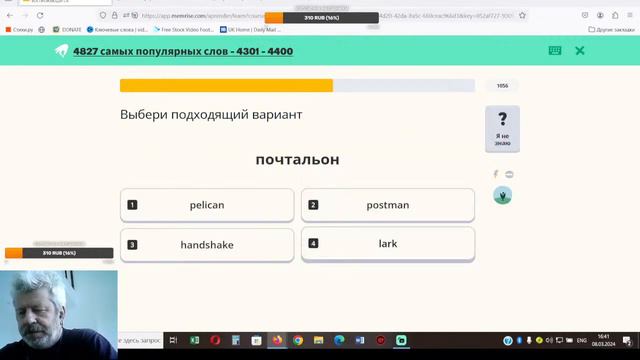
Task: Click the shield tracking protection icon
Action: (103, 16)
